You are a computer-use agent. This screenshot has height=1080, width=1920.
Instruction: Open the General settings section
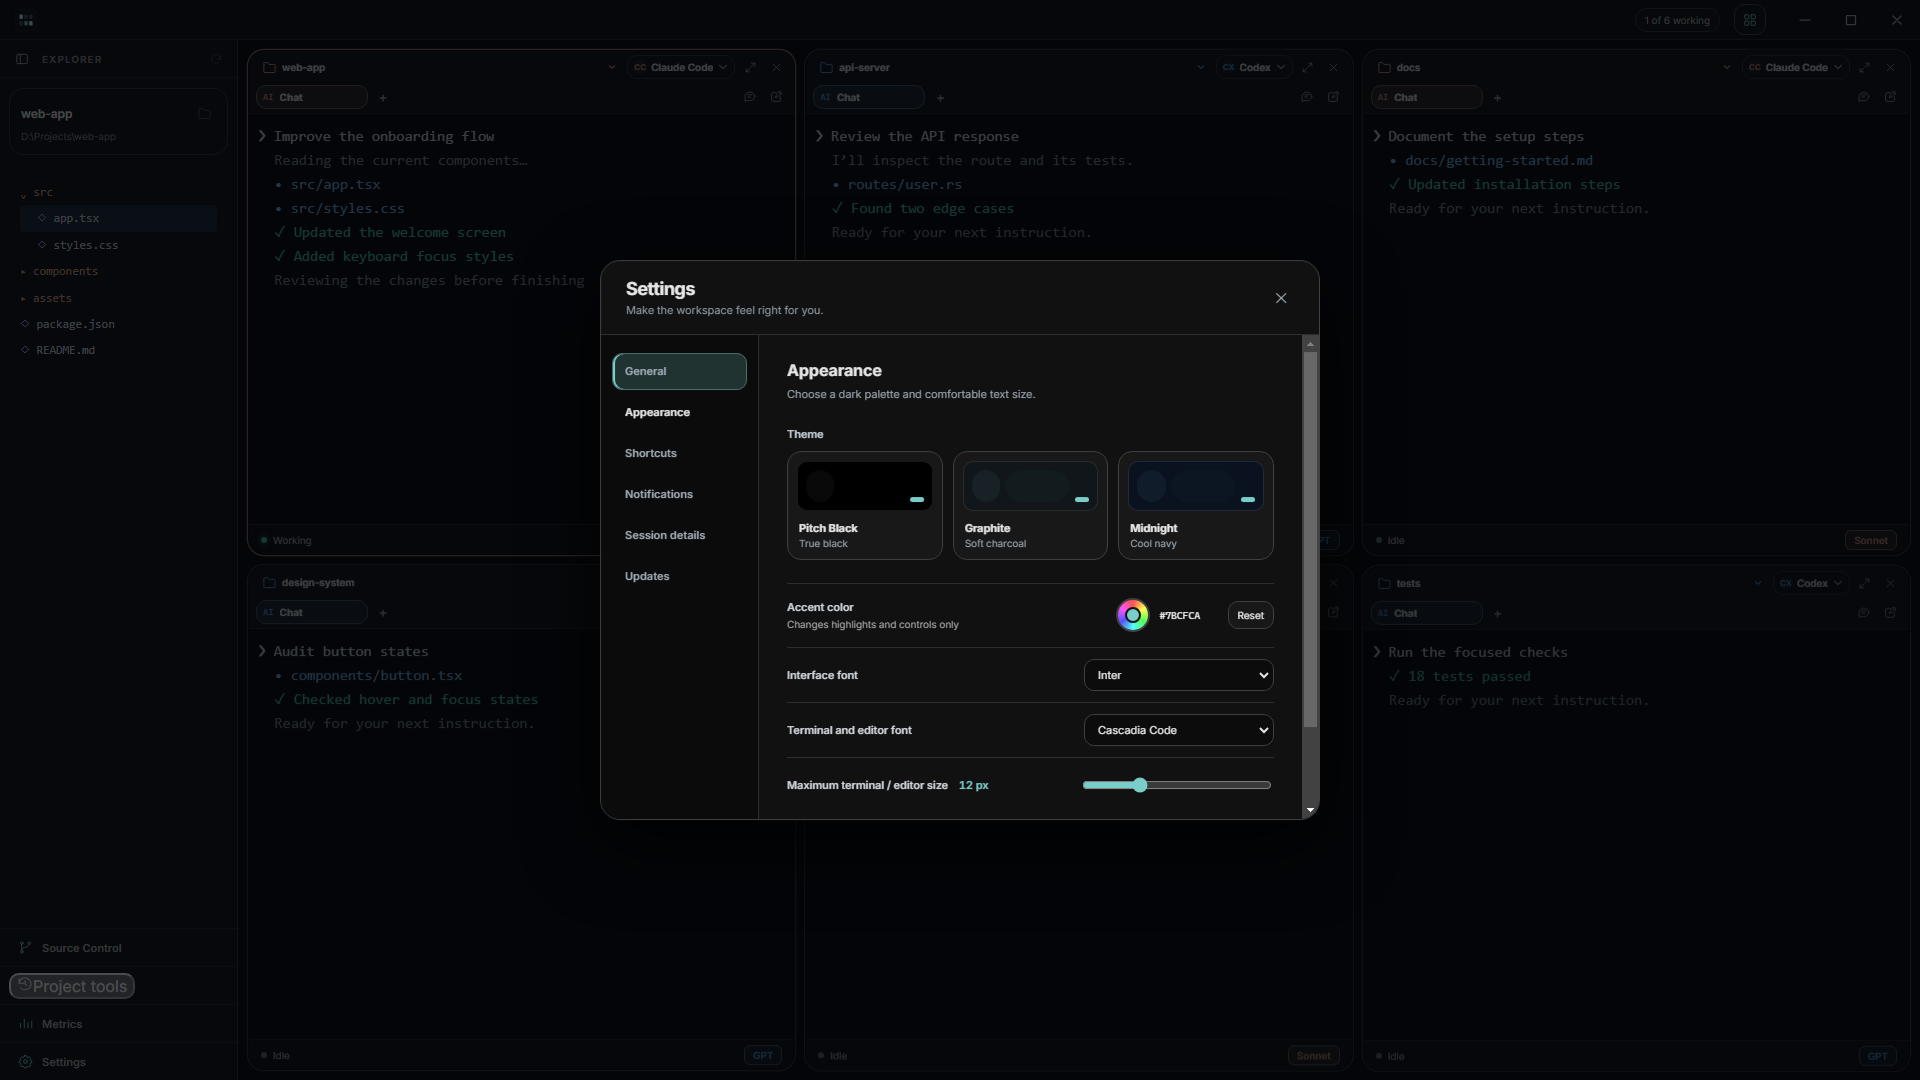coord(680,371)
